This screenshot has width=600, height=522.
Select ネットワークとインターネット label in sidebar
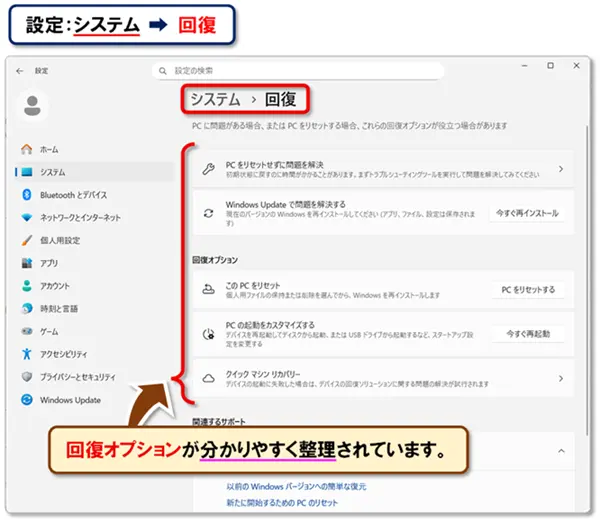(x=80, y=218)
